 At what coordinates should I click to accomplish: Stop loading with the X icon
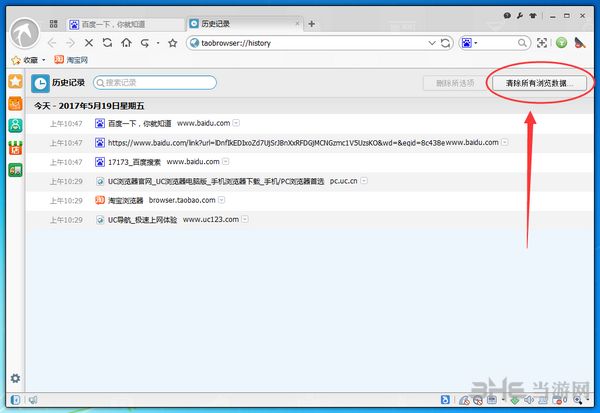(88, 43)
